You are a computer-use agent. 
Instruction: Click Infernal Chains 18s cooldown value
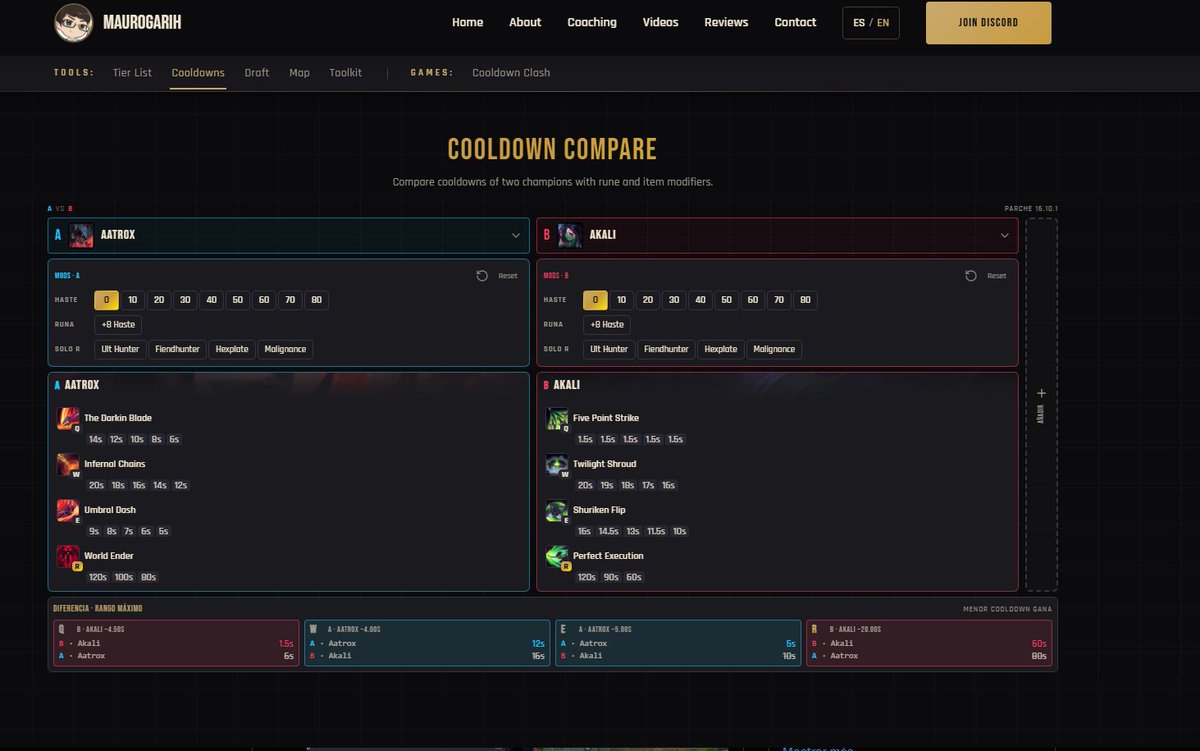click(x=117, y=485)
